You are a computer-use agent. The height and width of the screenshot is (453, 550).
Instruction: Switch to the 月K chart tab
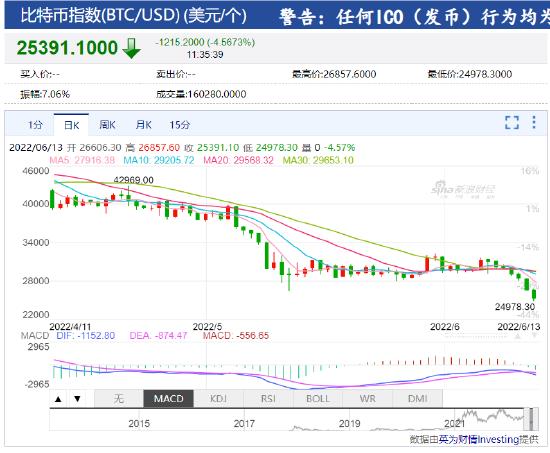click(143, 125)
